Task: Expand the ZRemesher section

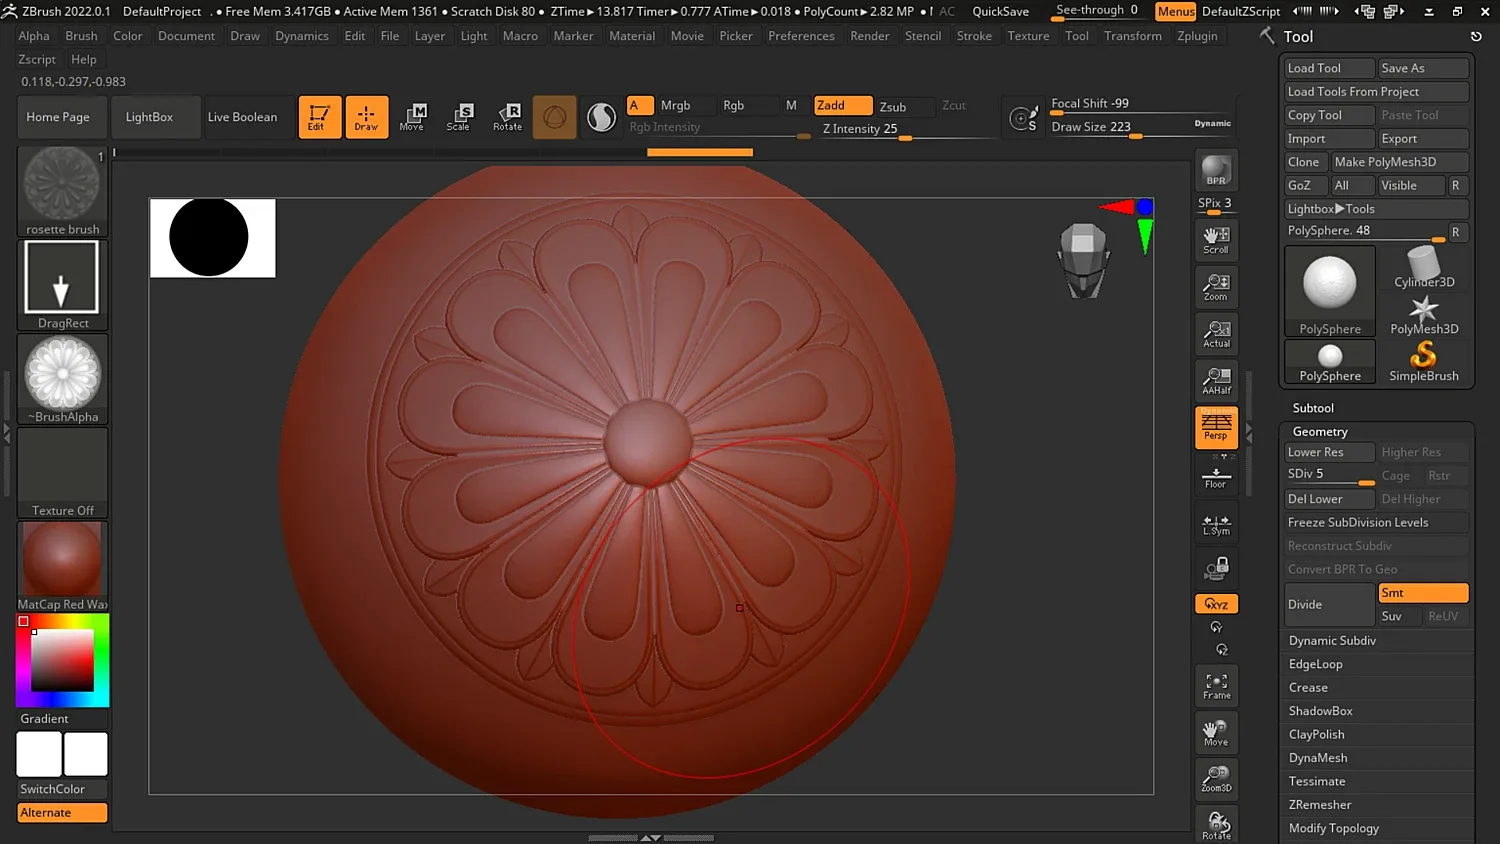Action: pyautogui.click(x=1320, y=805)
